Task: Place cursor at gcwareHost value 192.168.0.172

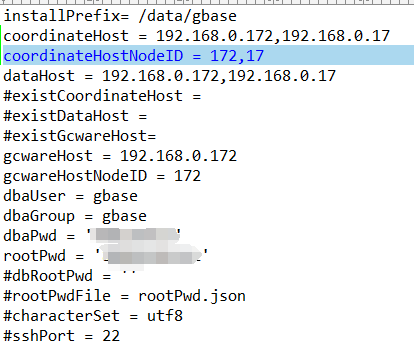Action: (178, 156)
